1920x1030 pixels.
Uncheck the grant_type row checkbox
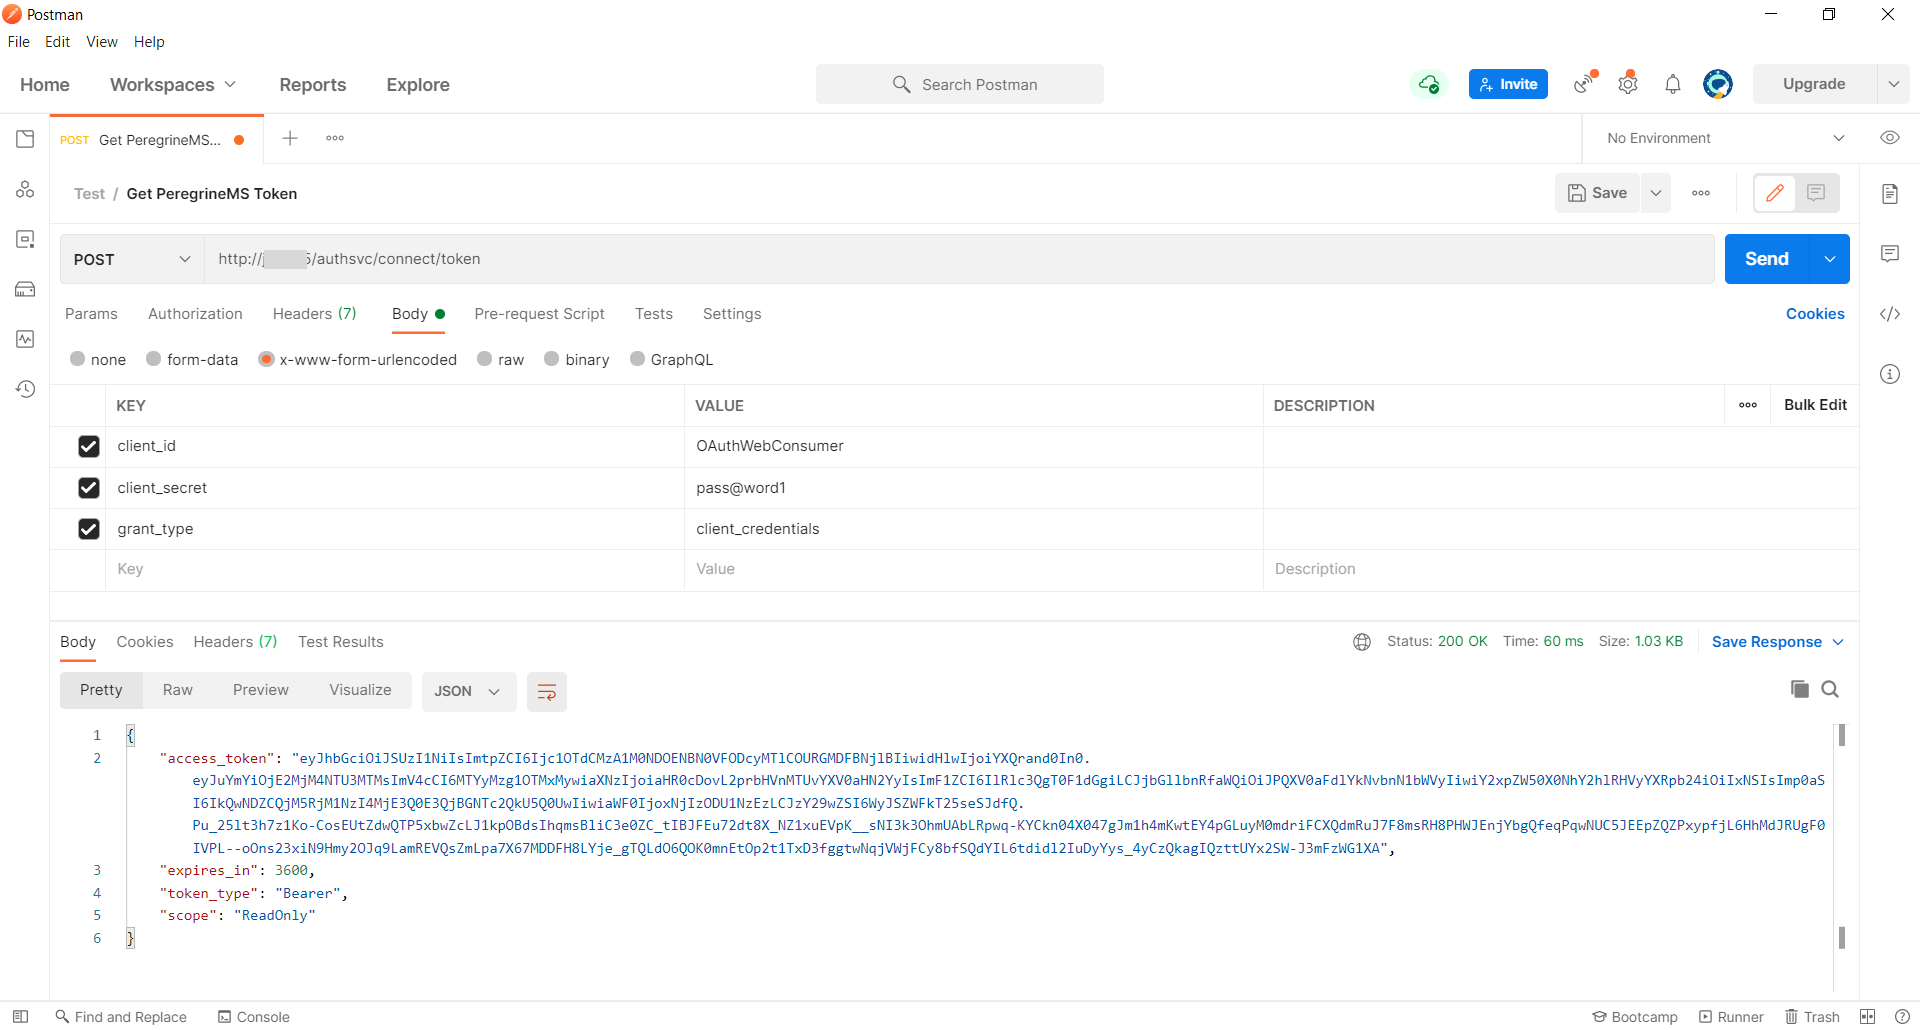[x=89, y=529]
